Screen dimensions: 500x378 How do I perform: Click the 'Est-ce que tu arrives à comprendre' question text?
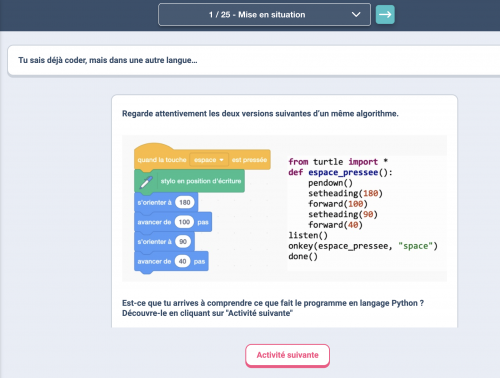tap(273, 303)
